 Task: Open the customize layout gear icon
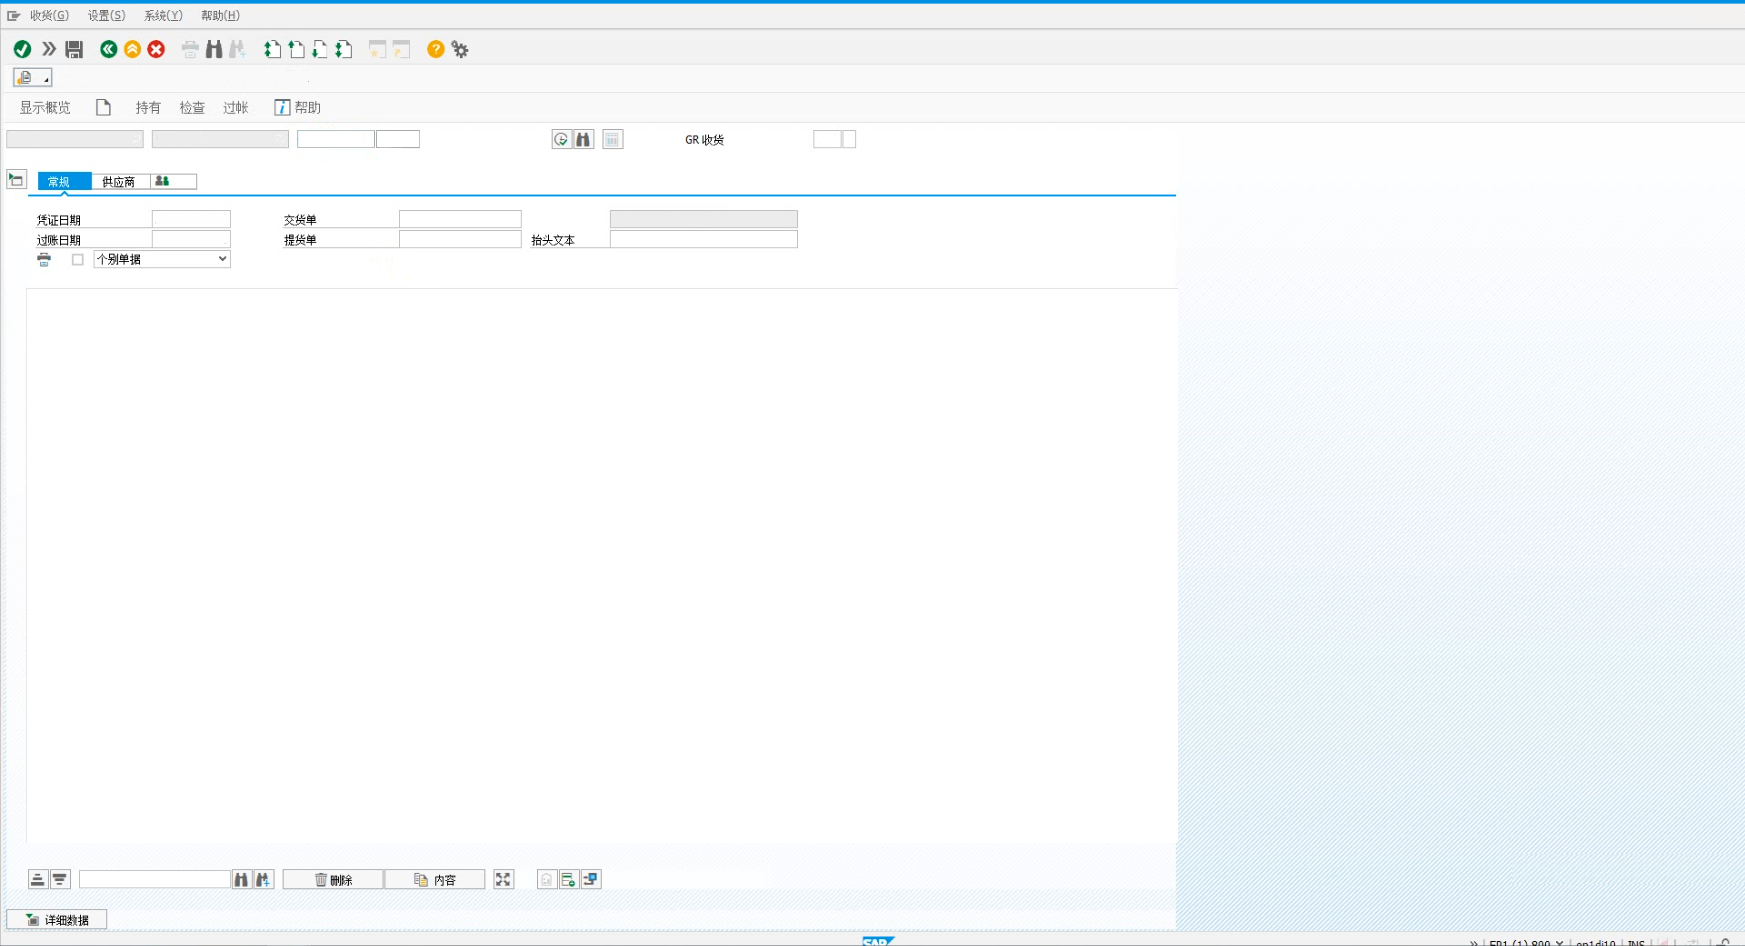point(460,49)
